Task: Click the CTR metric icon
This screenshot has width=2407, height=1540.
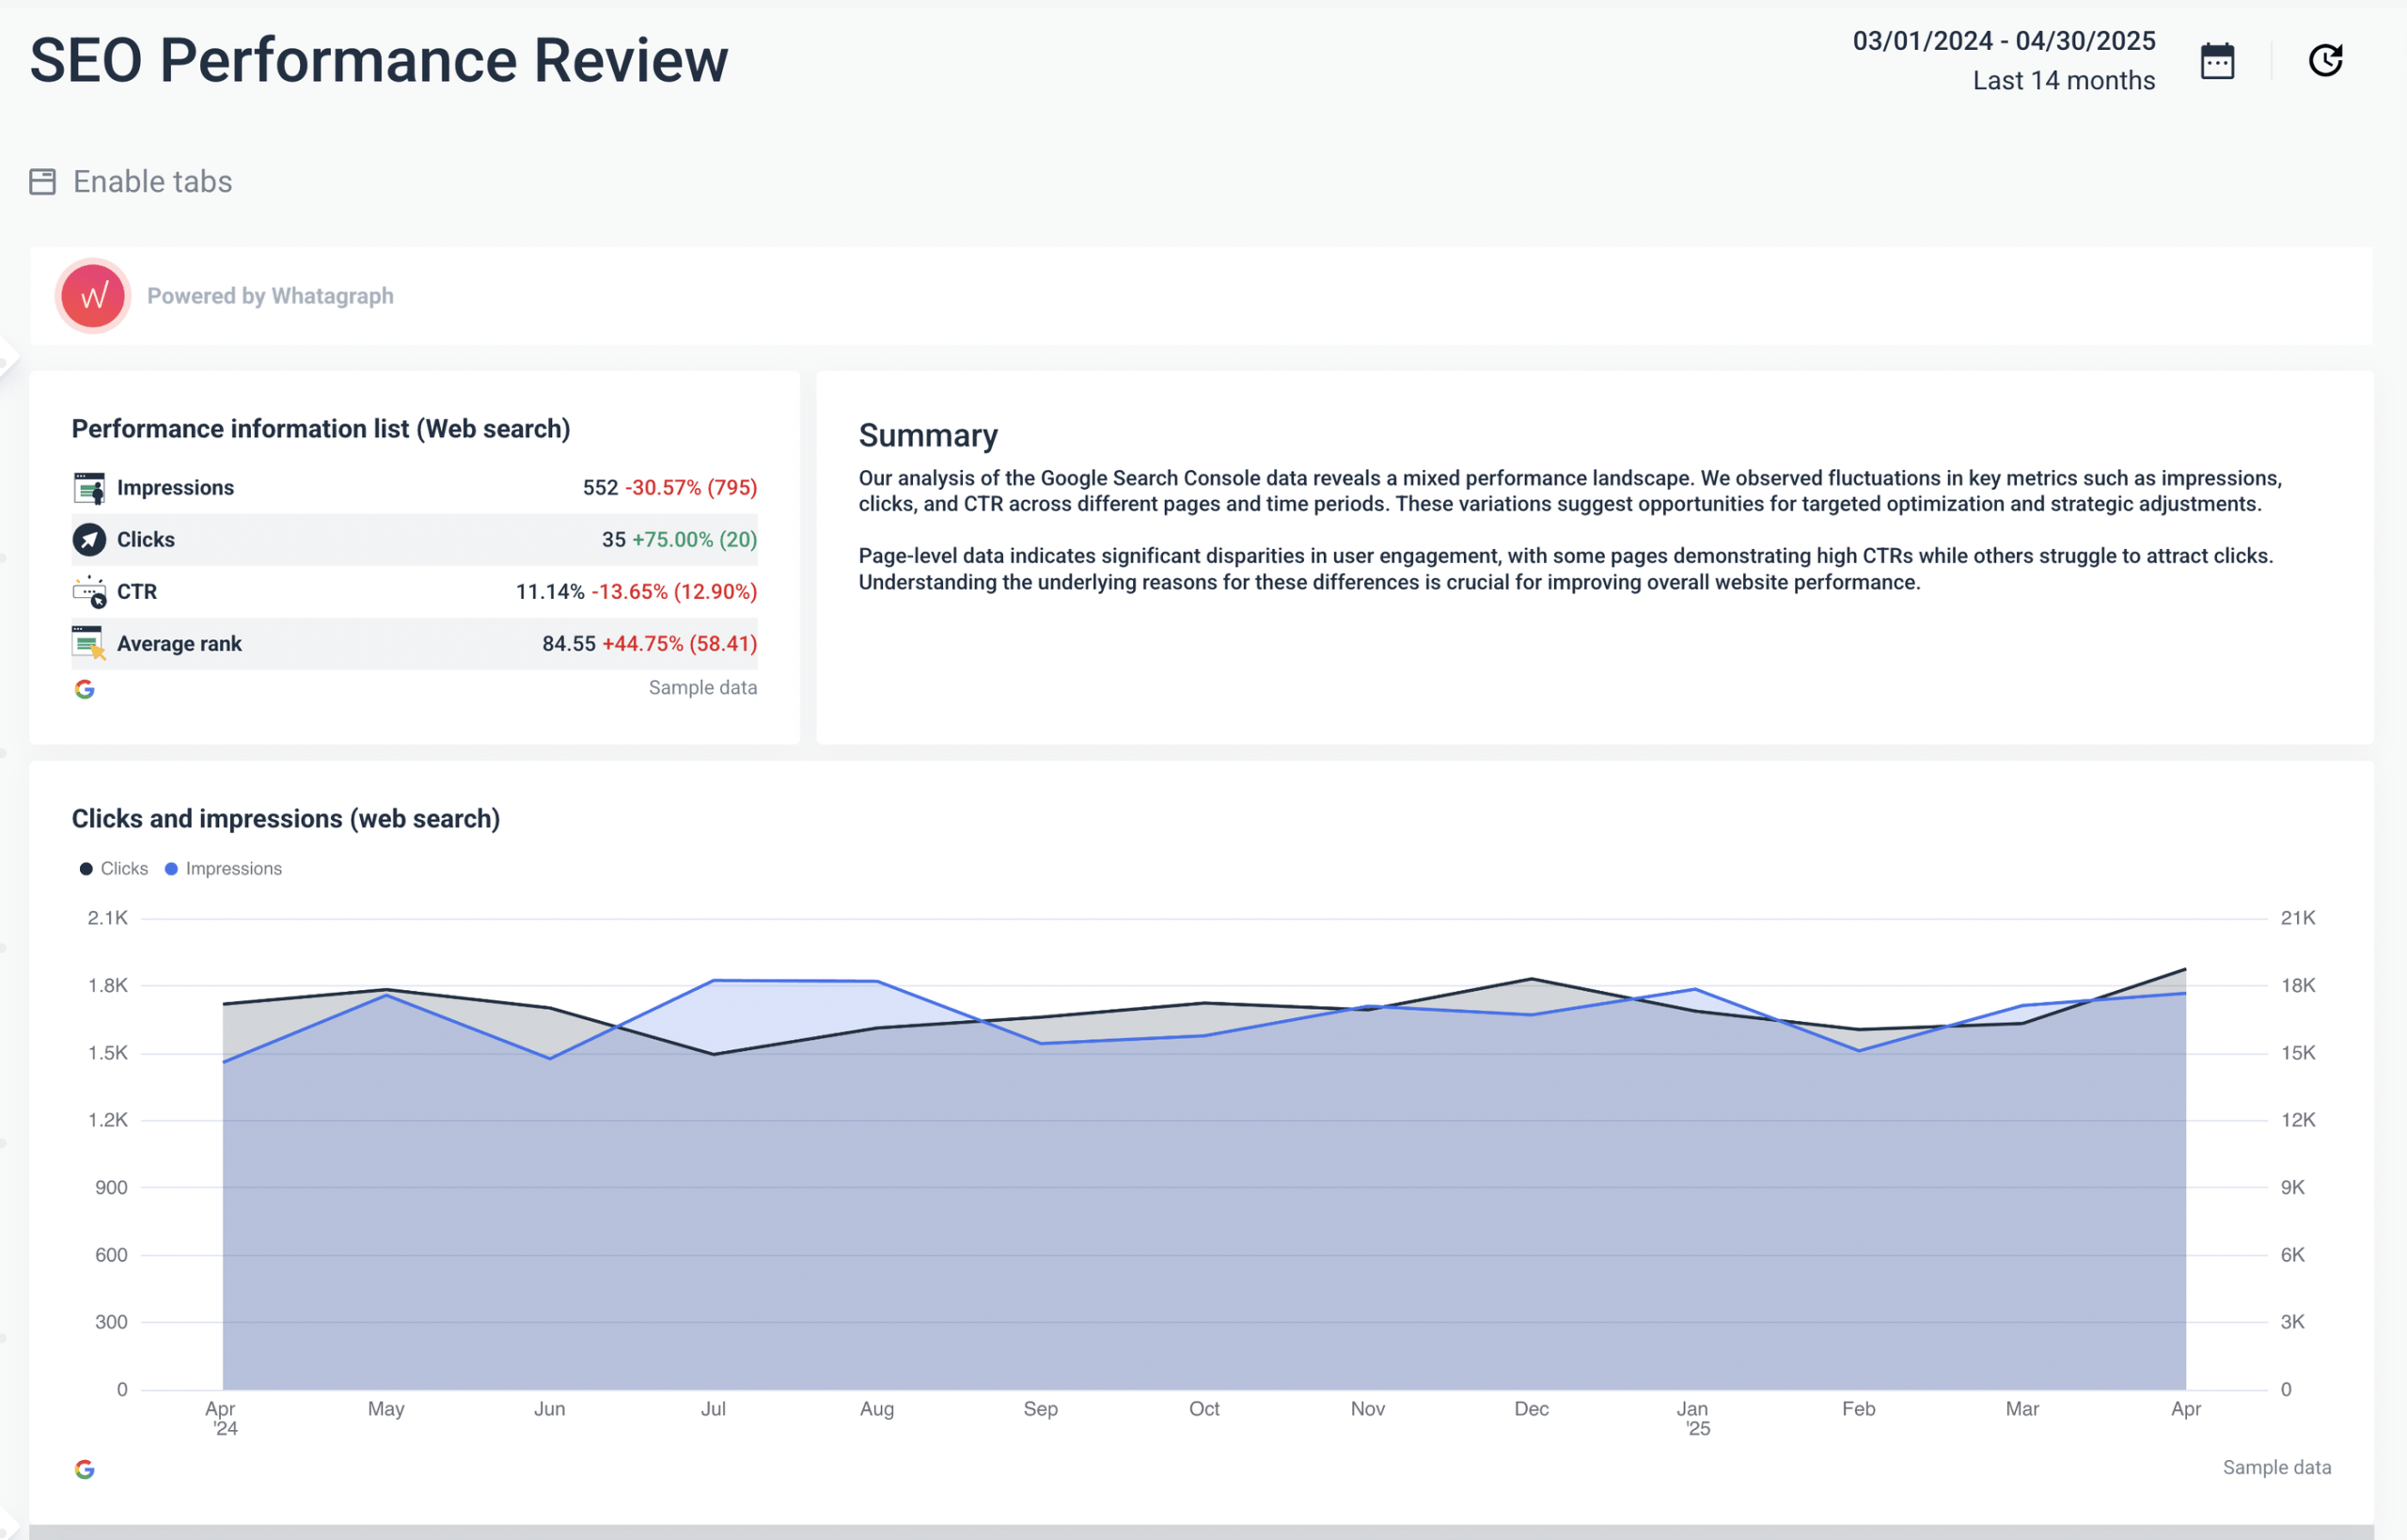Action: [x=89, y=592]
